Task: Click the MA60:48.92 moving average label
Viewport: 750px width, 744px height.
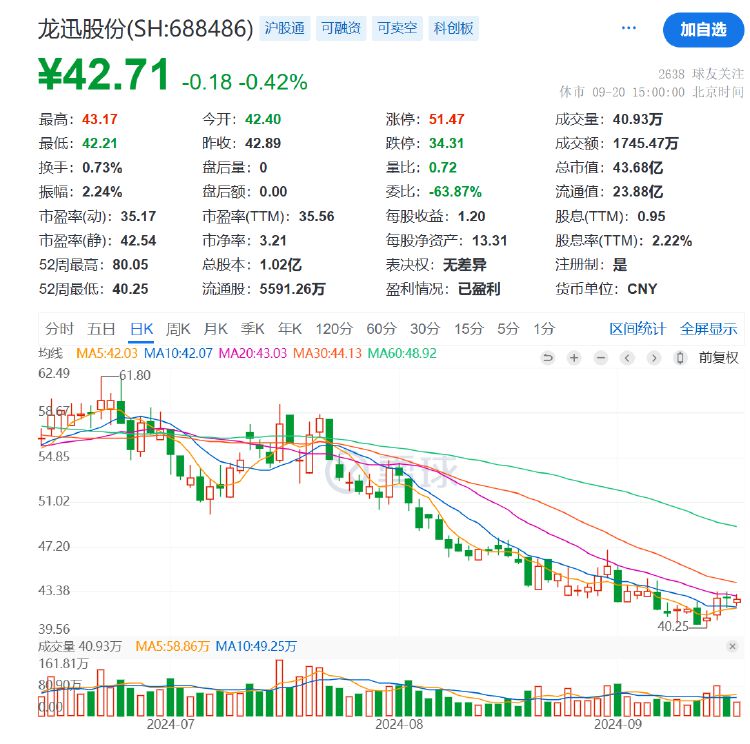Action: [402, 354]
